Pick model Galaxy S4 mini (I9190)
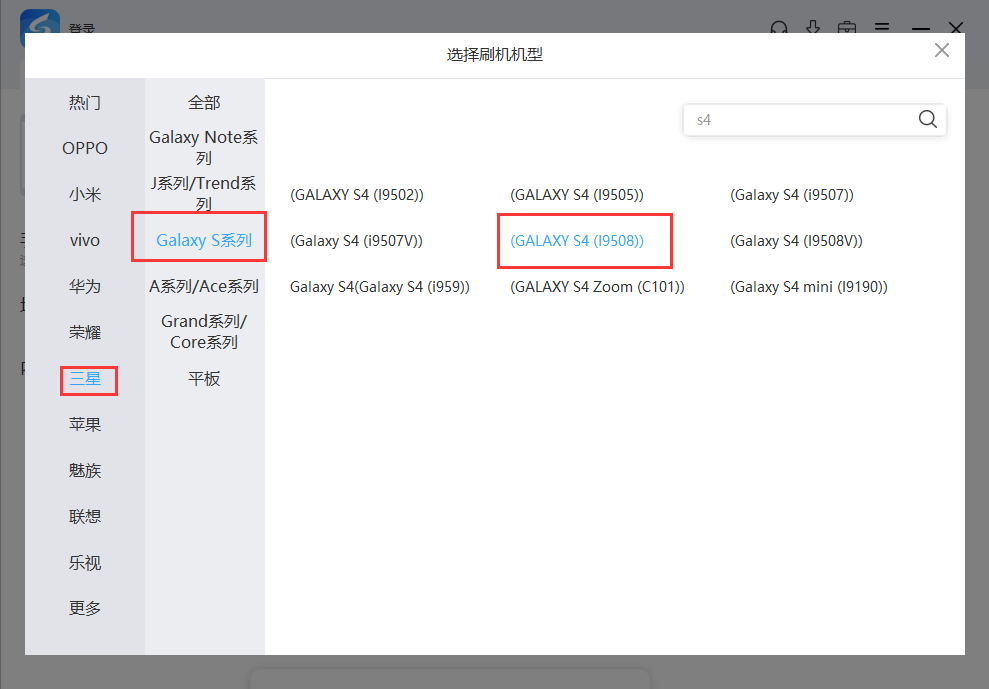This screenshot has height=689, width=989. [x=809, y=287]
